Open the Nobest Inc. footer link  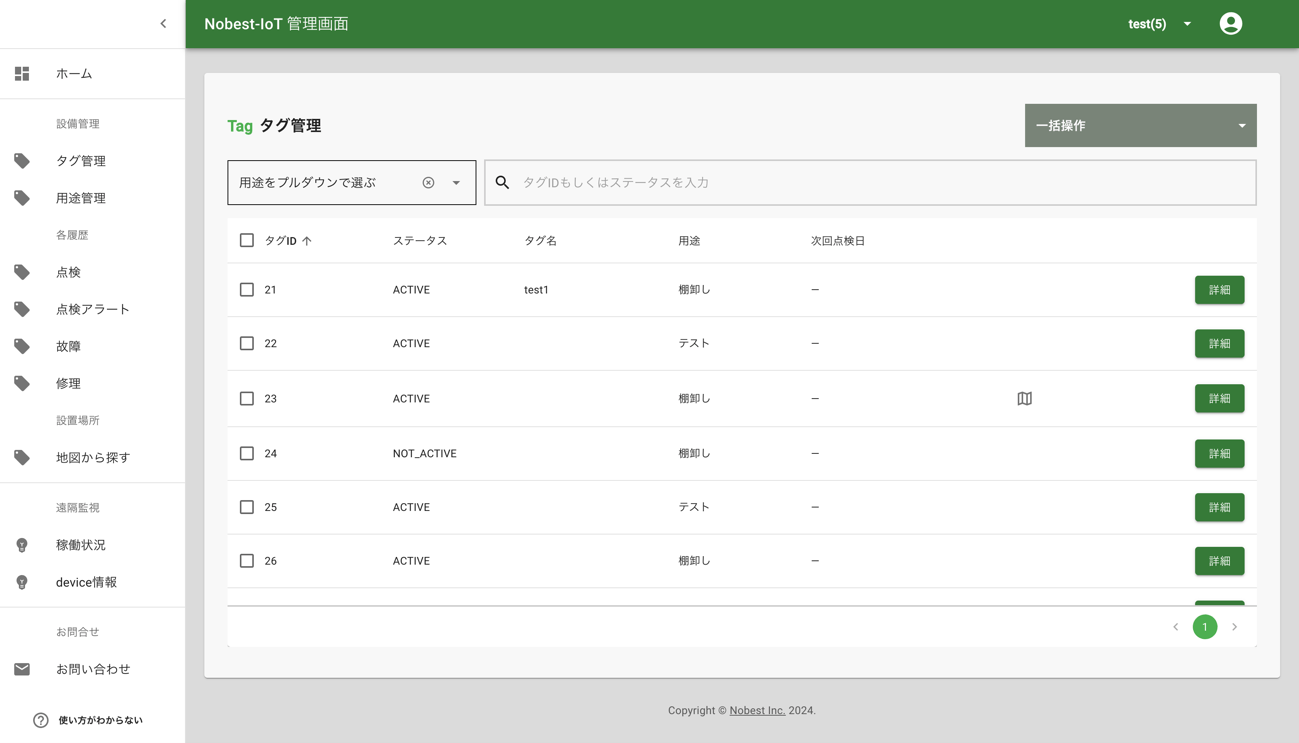pos(757,710)
